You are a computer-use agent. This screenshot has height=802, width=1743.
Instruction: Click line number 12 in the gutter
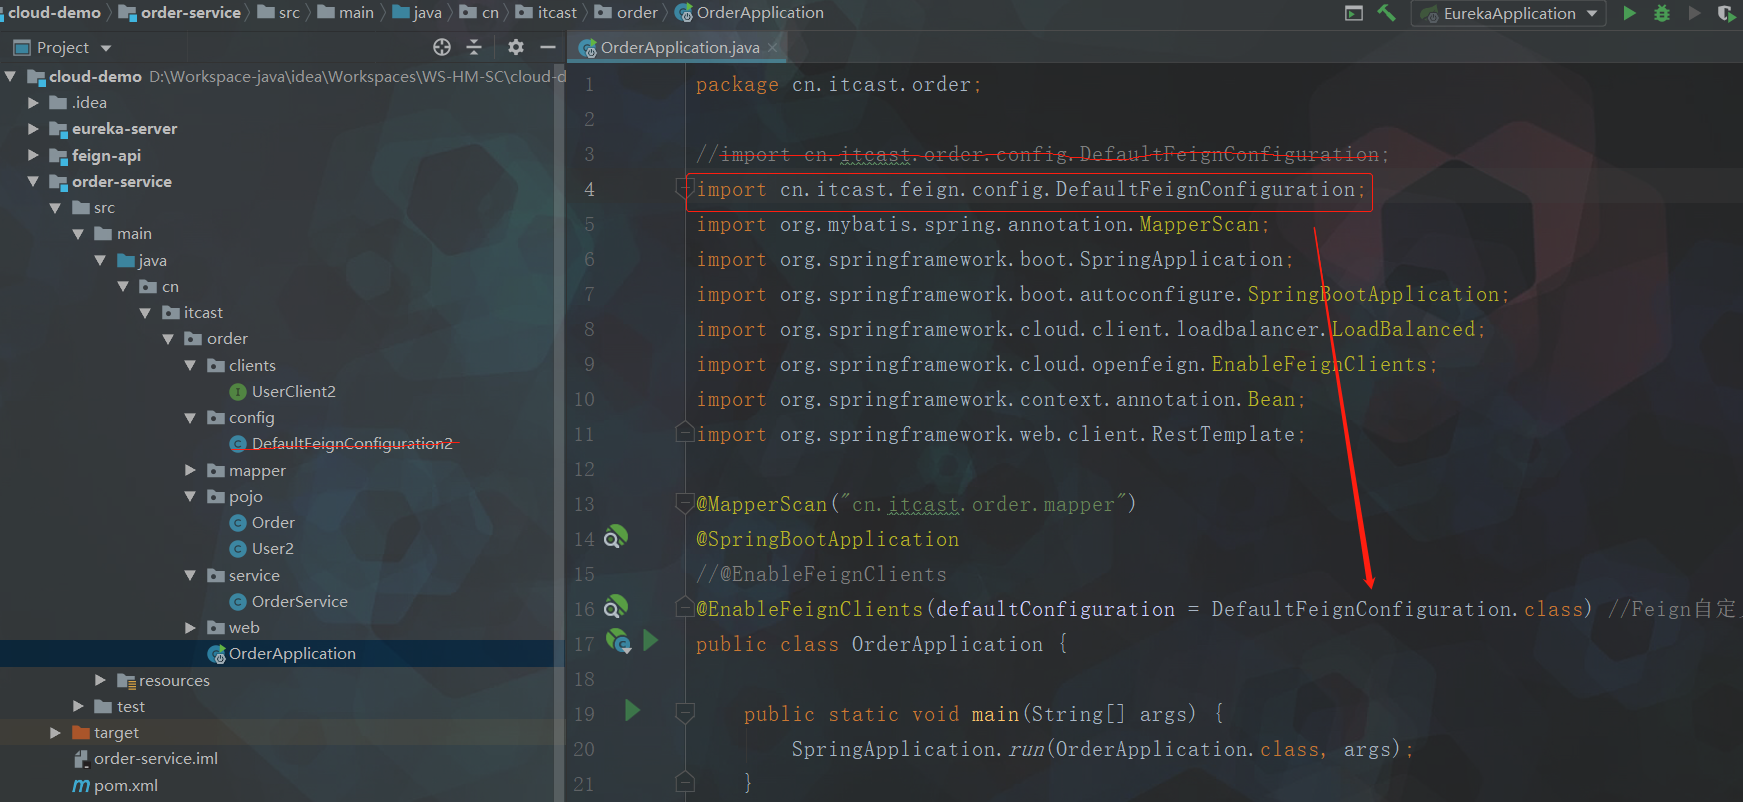tap(584, 469)
